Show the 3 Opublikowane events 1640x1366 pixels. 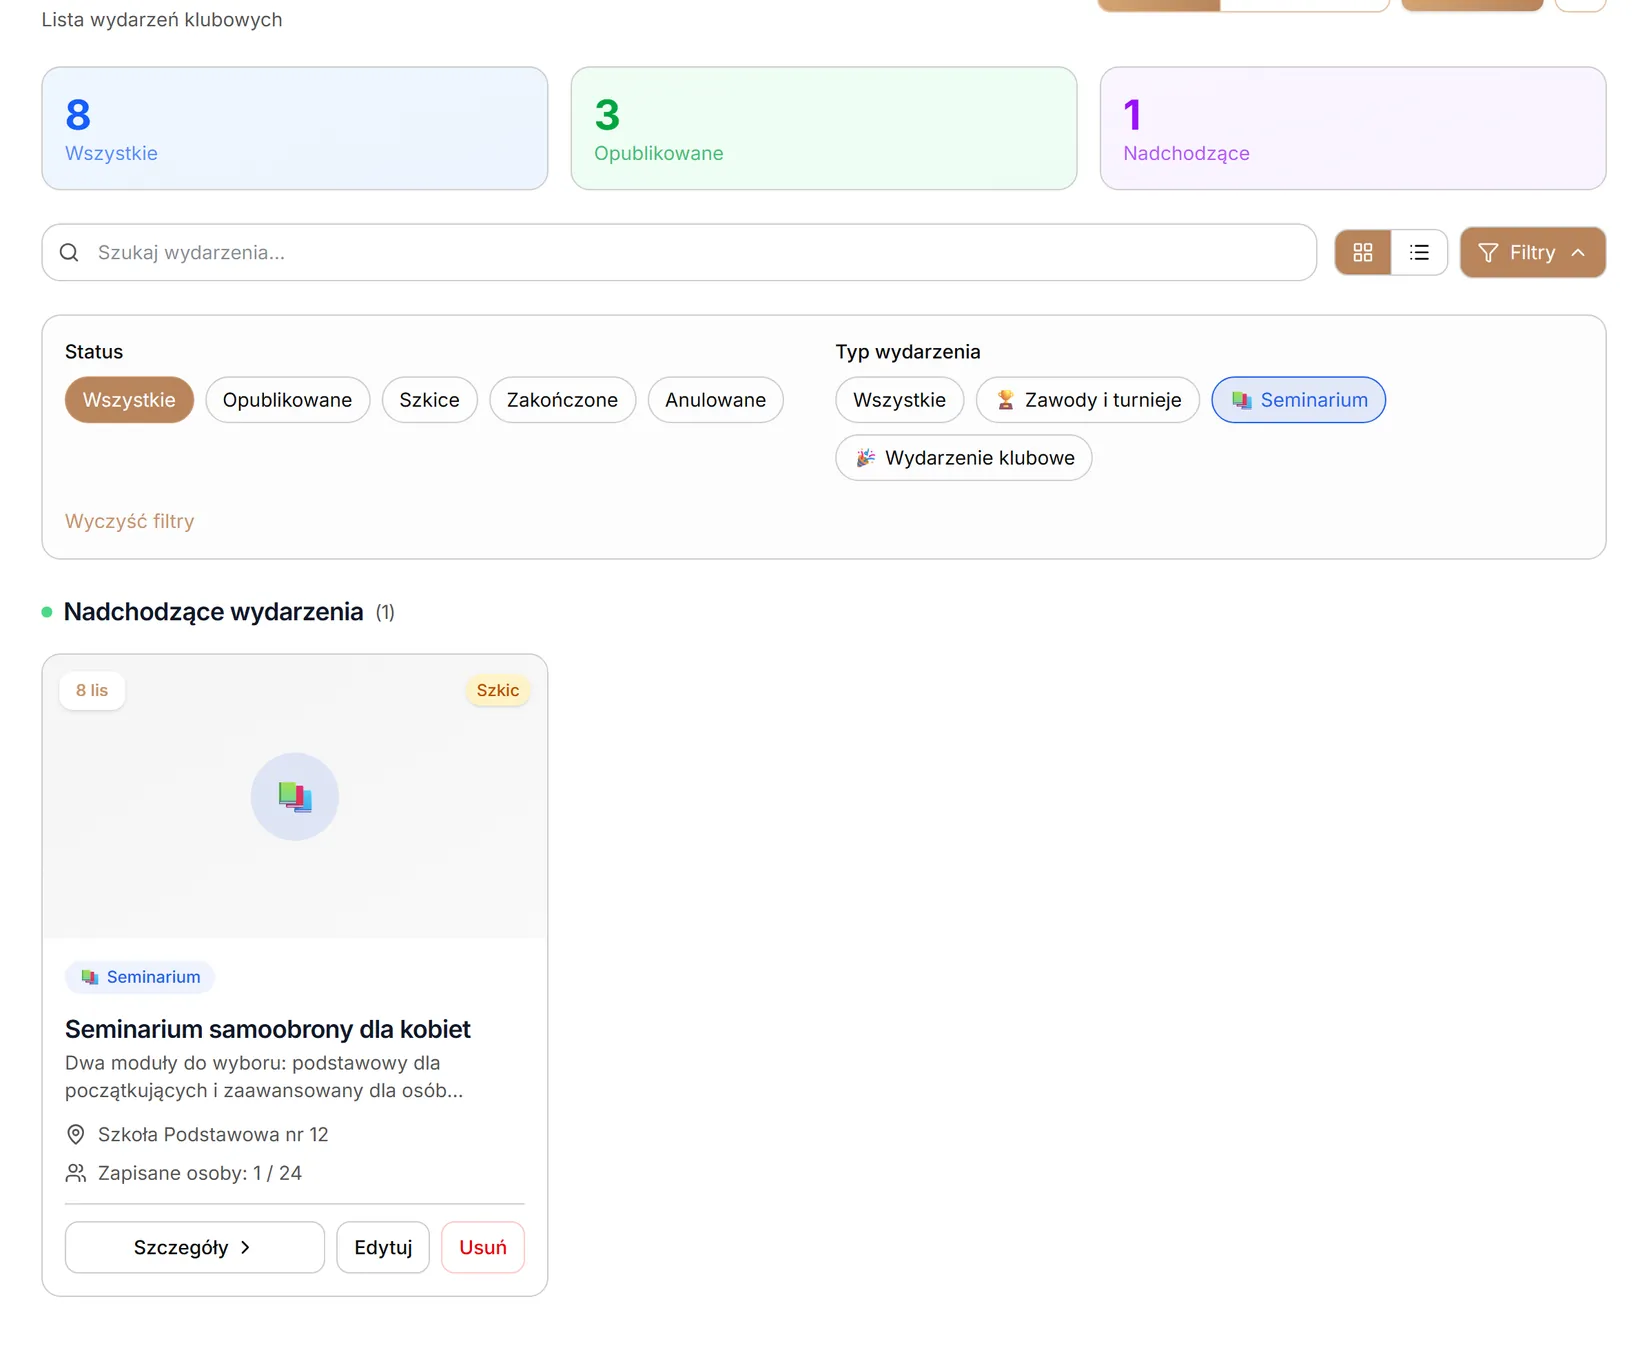(x=824, y=129)
